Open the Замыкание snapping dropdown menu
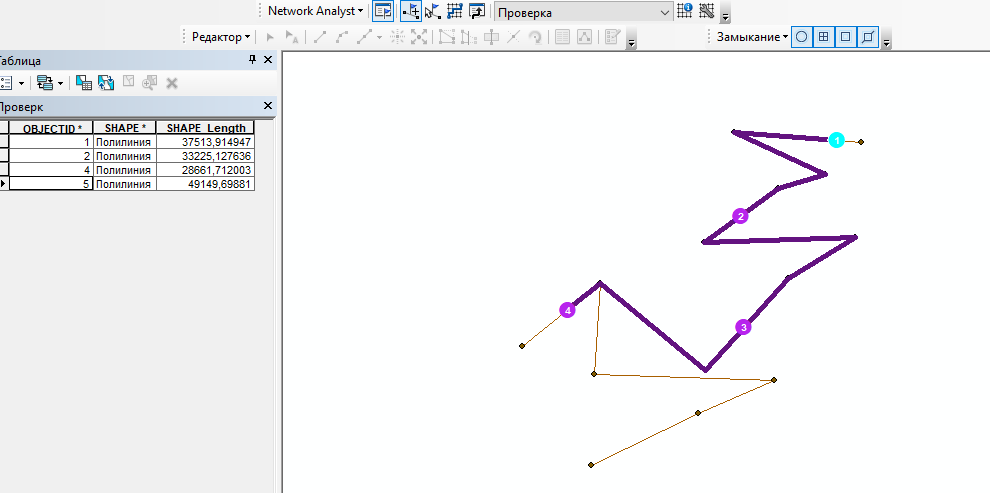The height and width of the screenshot is (493, 990). [752, 37]
